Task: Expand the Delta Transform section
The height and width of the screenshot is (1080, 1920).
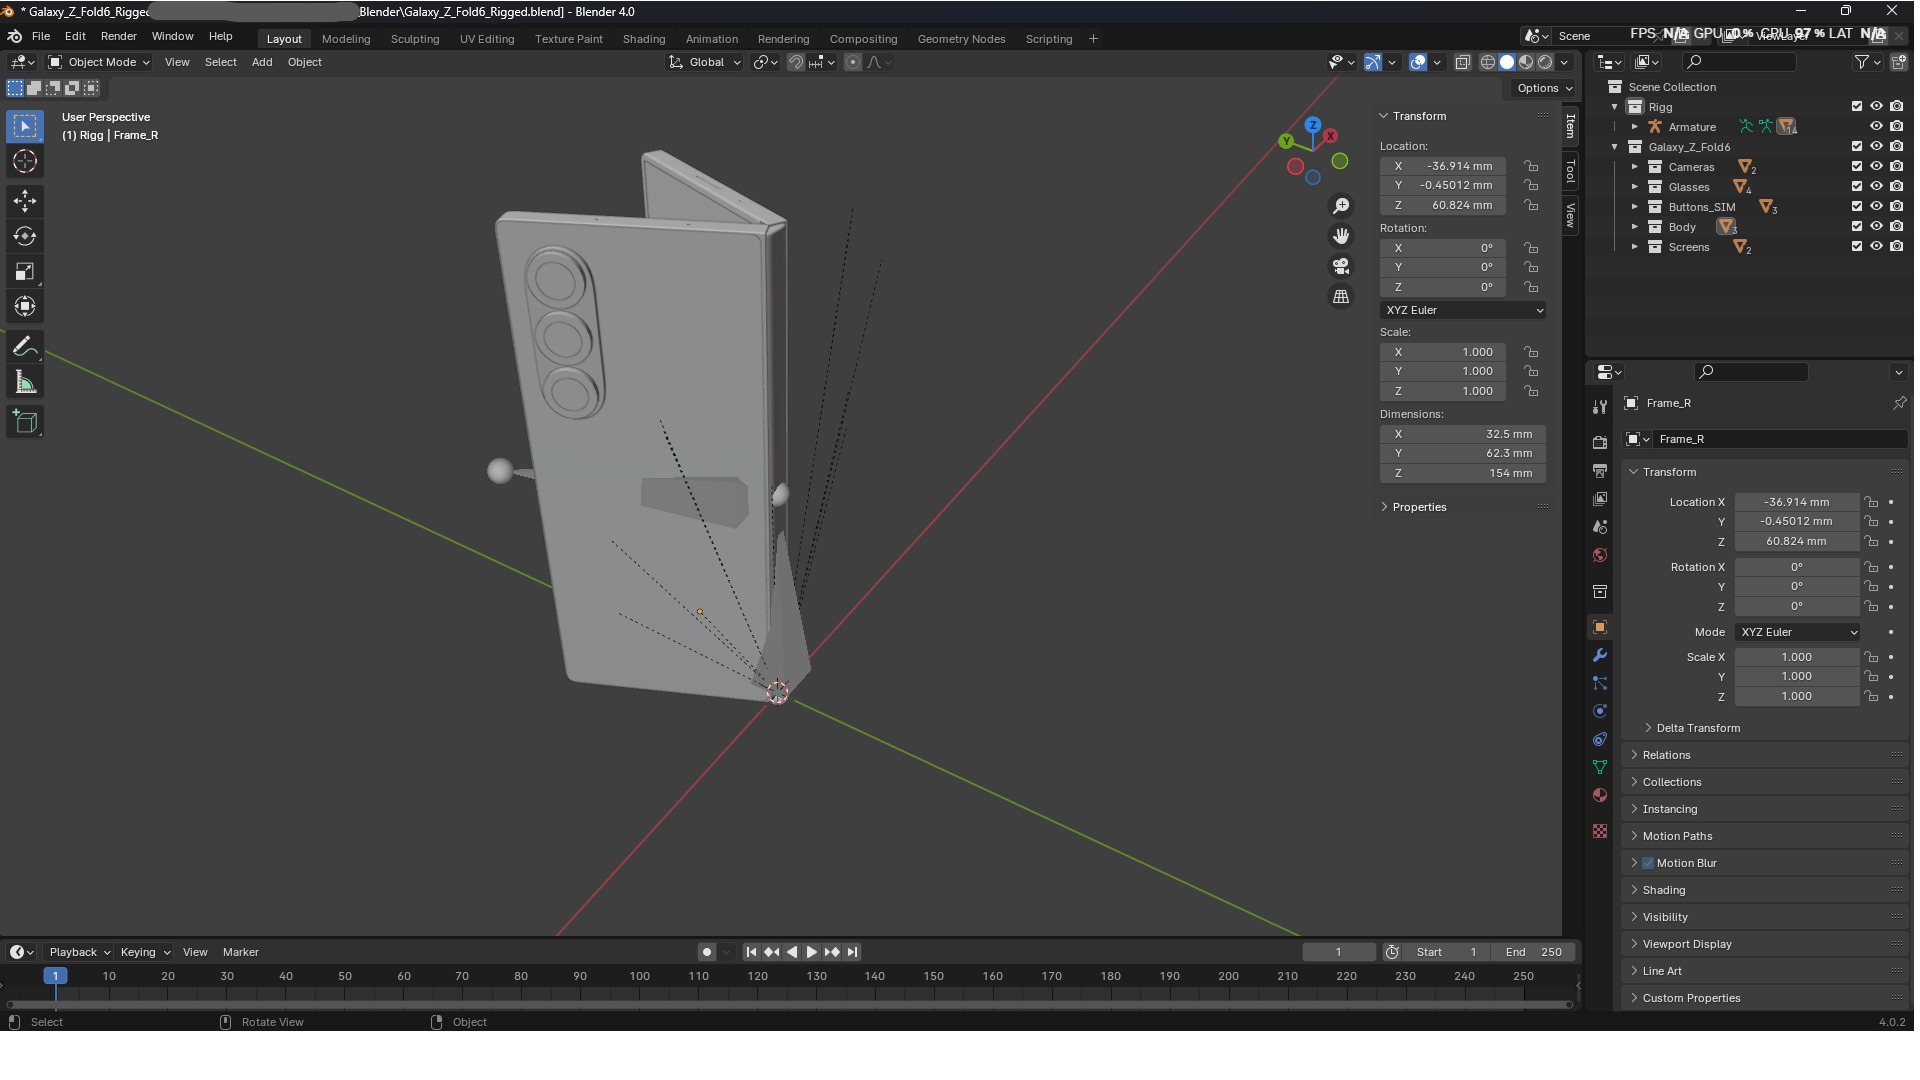Action: (x=1697, y=728)
